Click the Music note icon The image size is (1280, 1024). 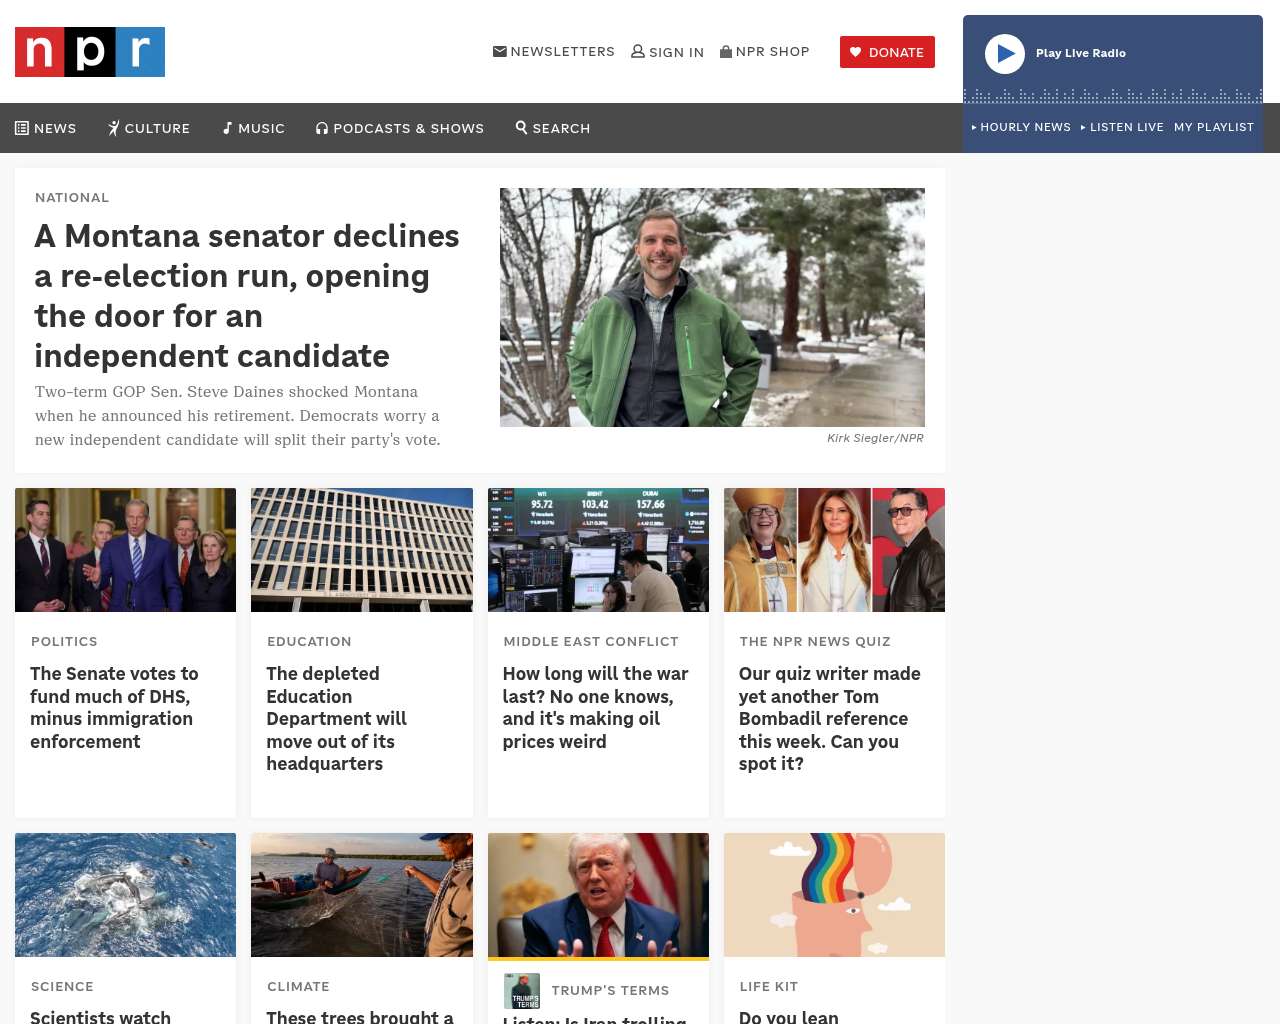tap(227, 128)
